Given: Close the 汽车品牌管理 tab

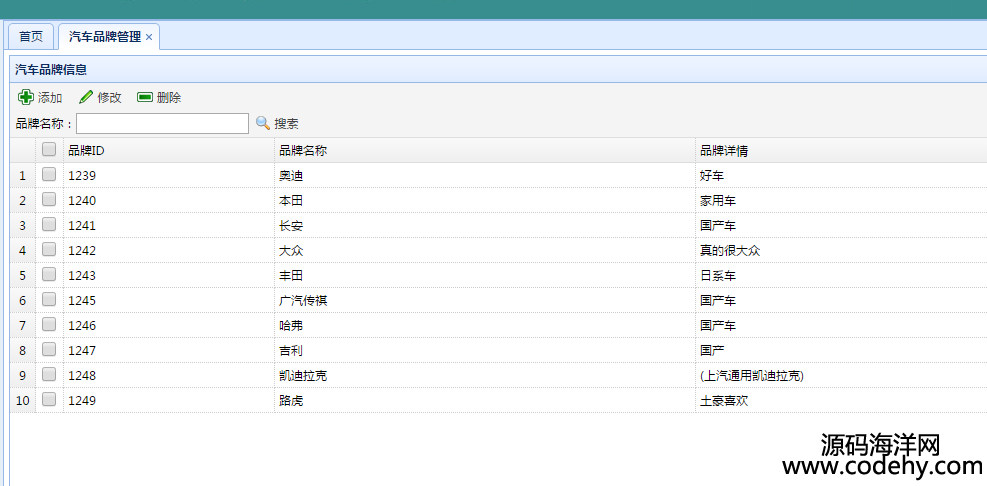Looking at the screenshot, I should tap(149, 37).
